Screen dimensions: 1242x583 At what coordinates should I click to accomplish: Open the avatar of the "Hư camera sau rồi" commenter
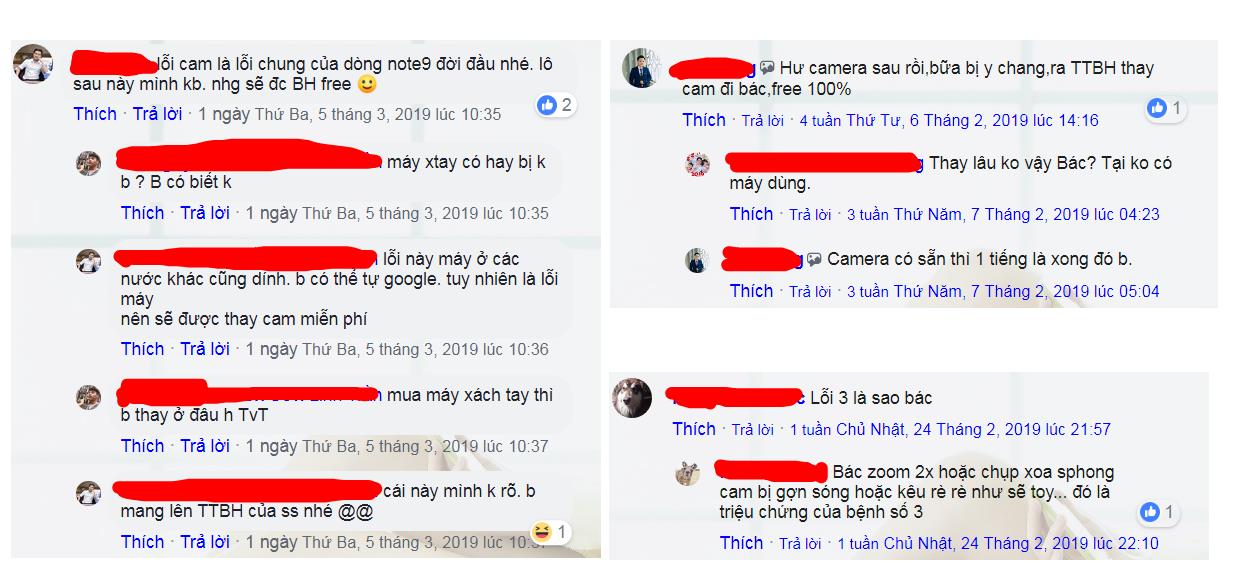pyautogui.click(x=641, y=69)
